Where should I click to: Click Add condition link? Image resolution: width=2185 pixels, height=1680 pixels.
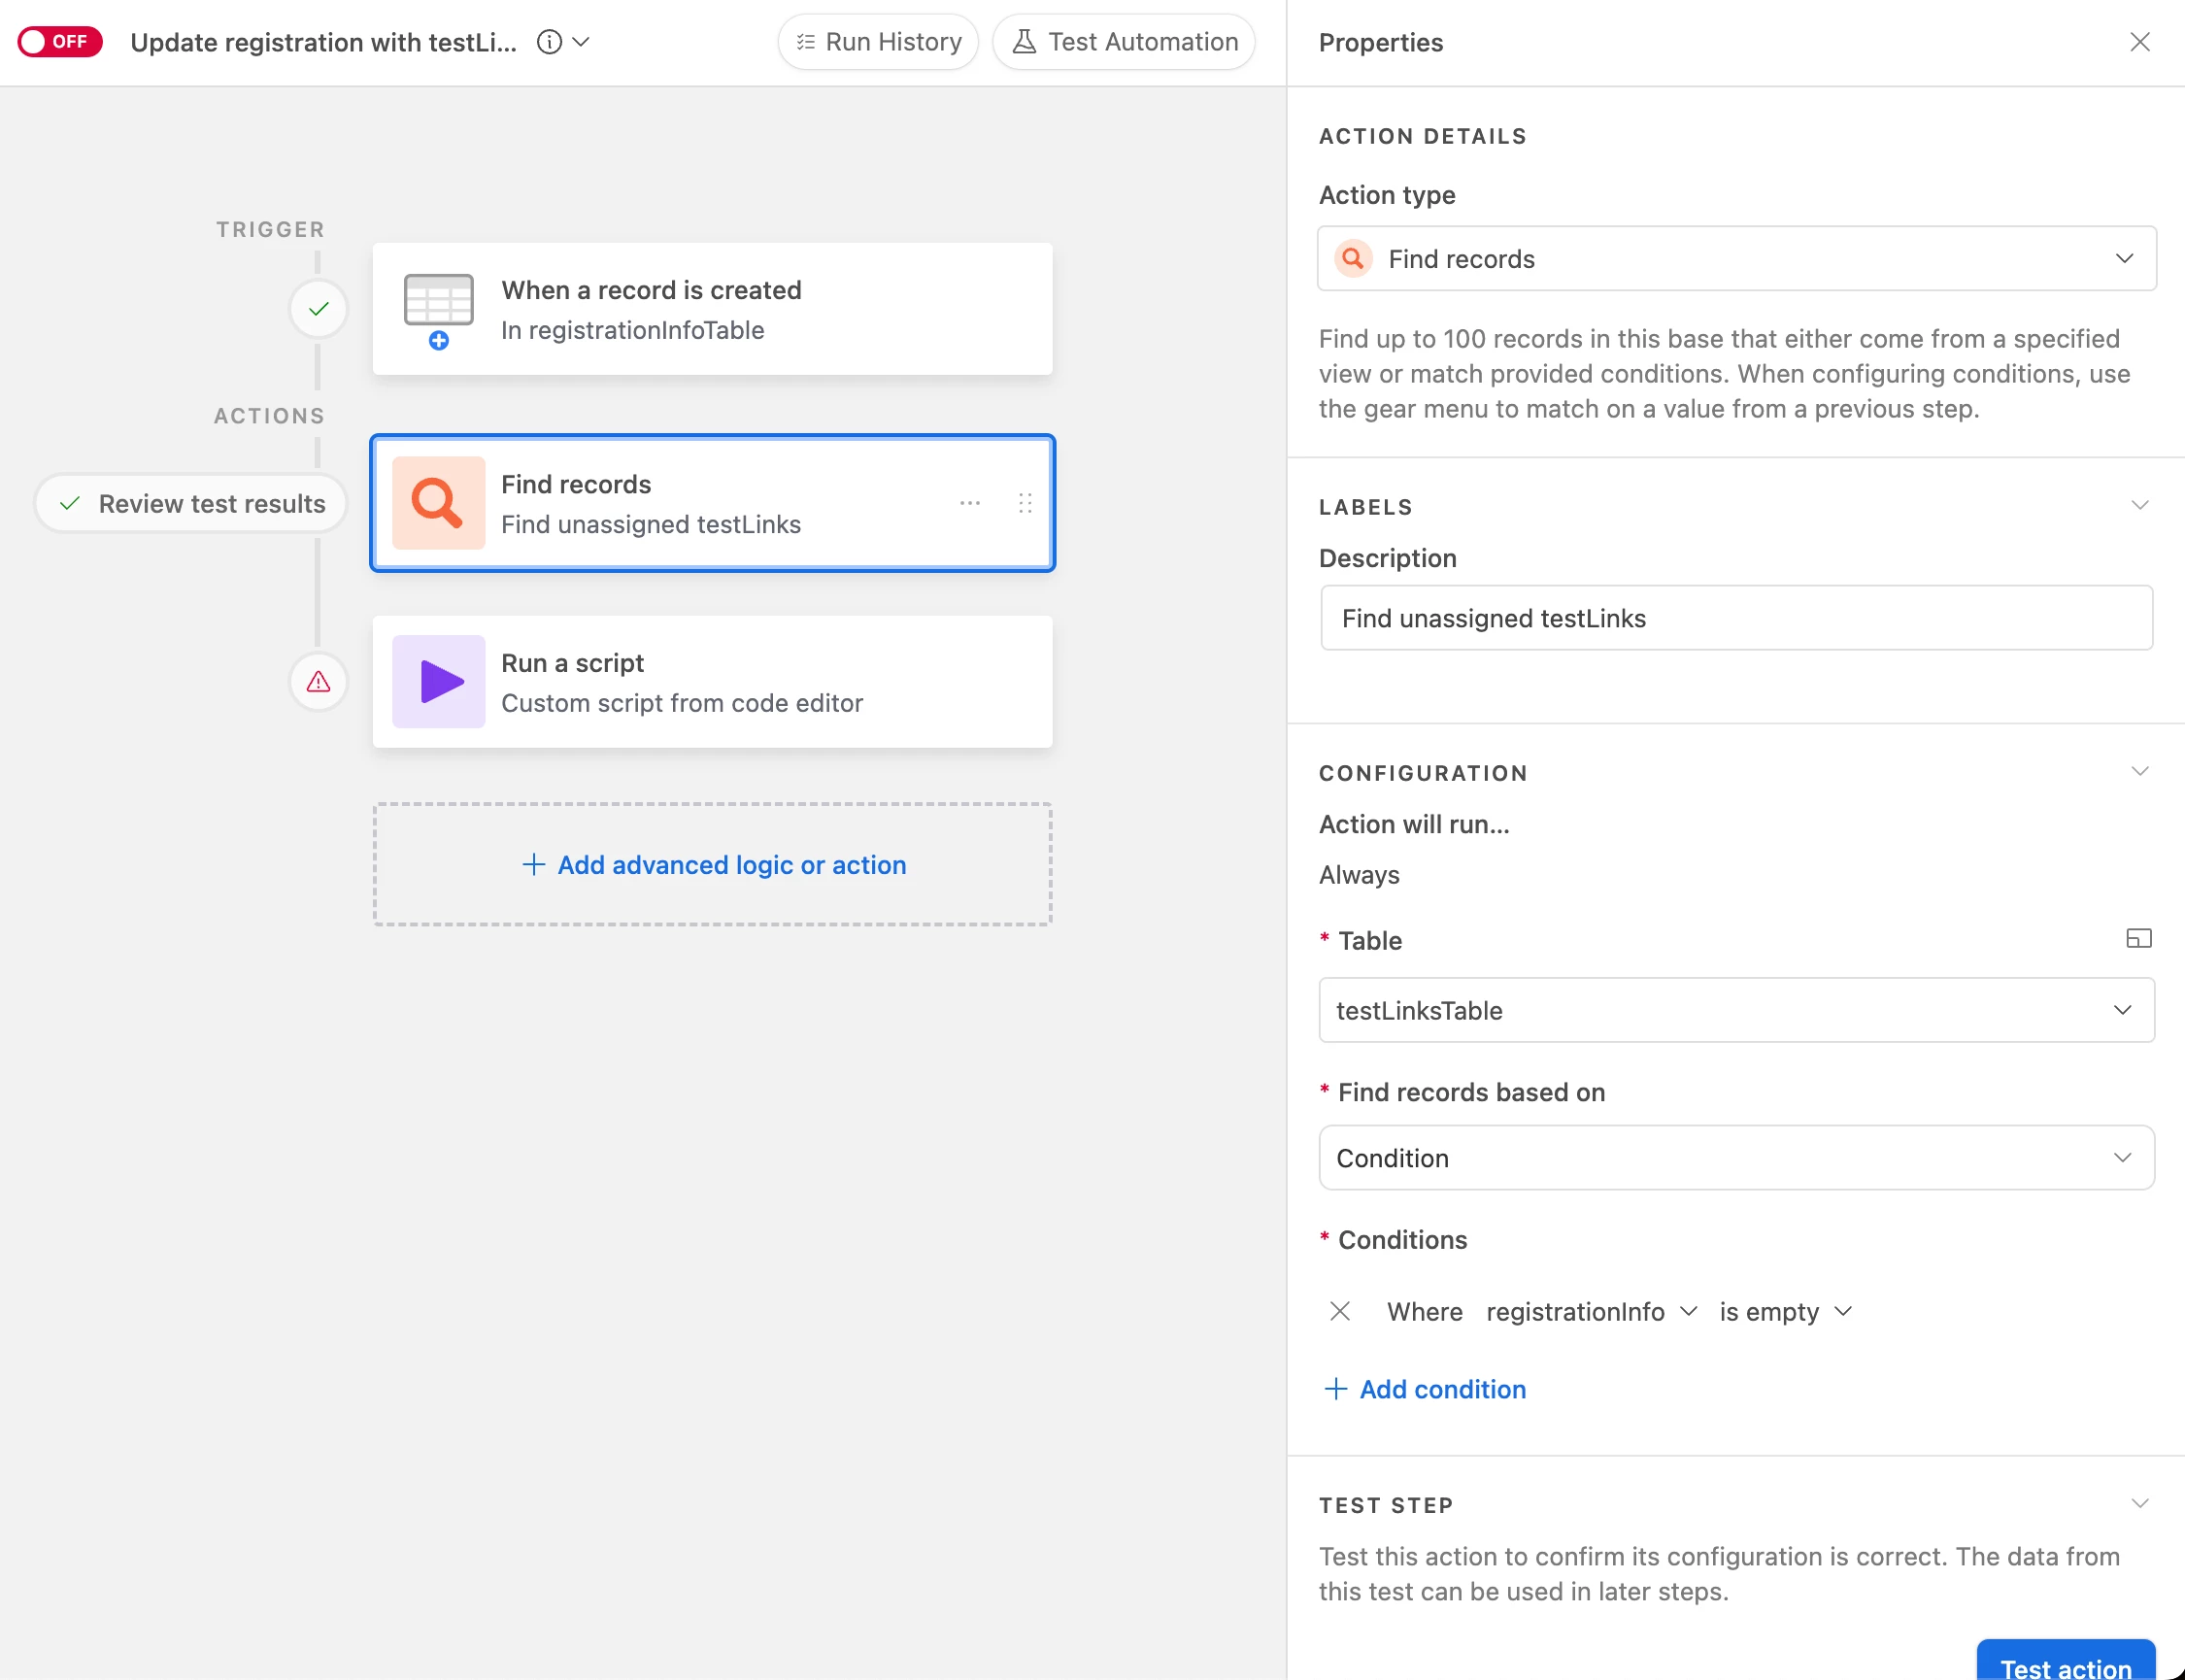click(x=1425, y=1389)
